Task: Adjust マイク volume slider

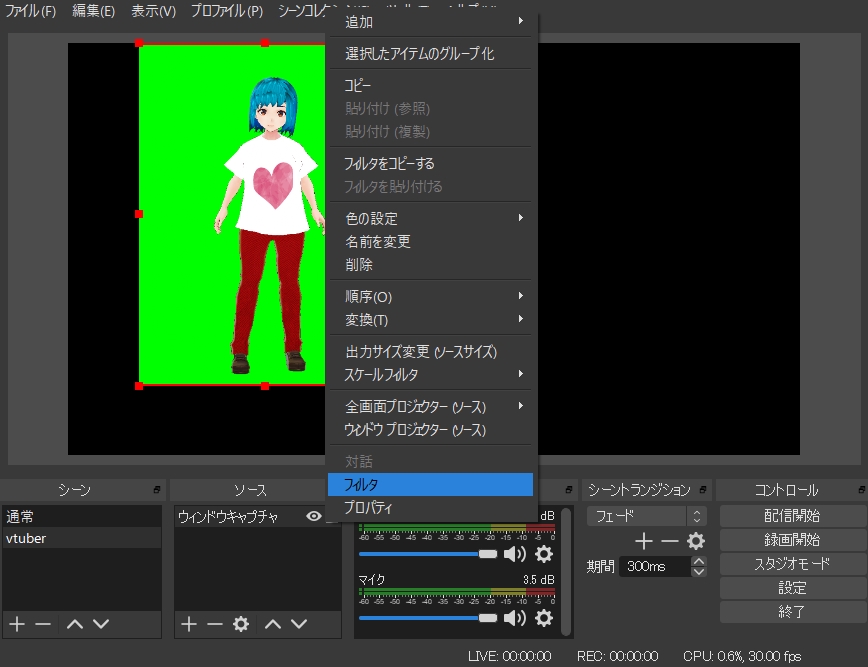Action: pyautogui.click(x=428, y=618)
